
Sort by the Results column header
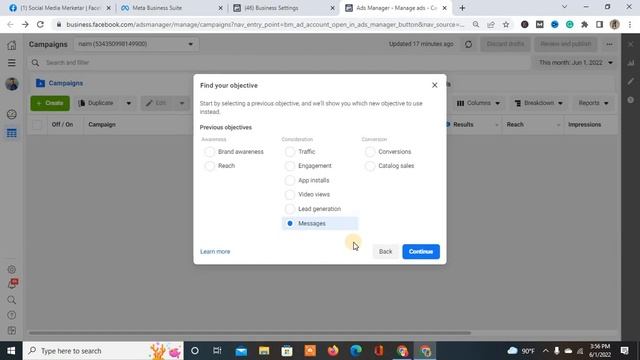tap(463, 124)
